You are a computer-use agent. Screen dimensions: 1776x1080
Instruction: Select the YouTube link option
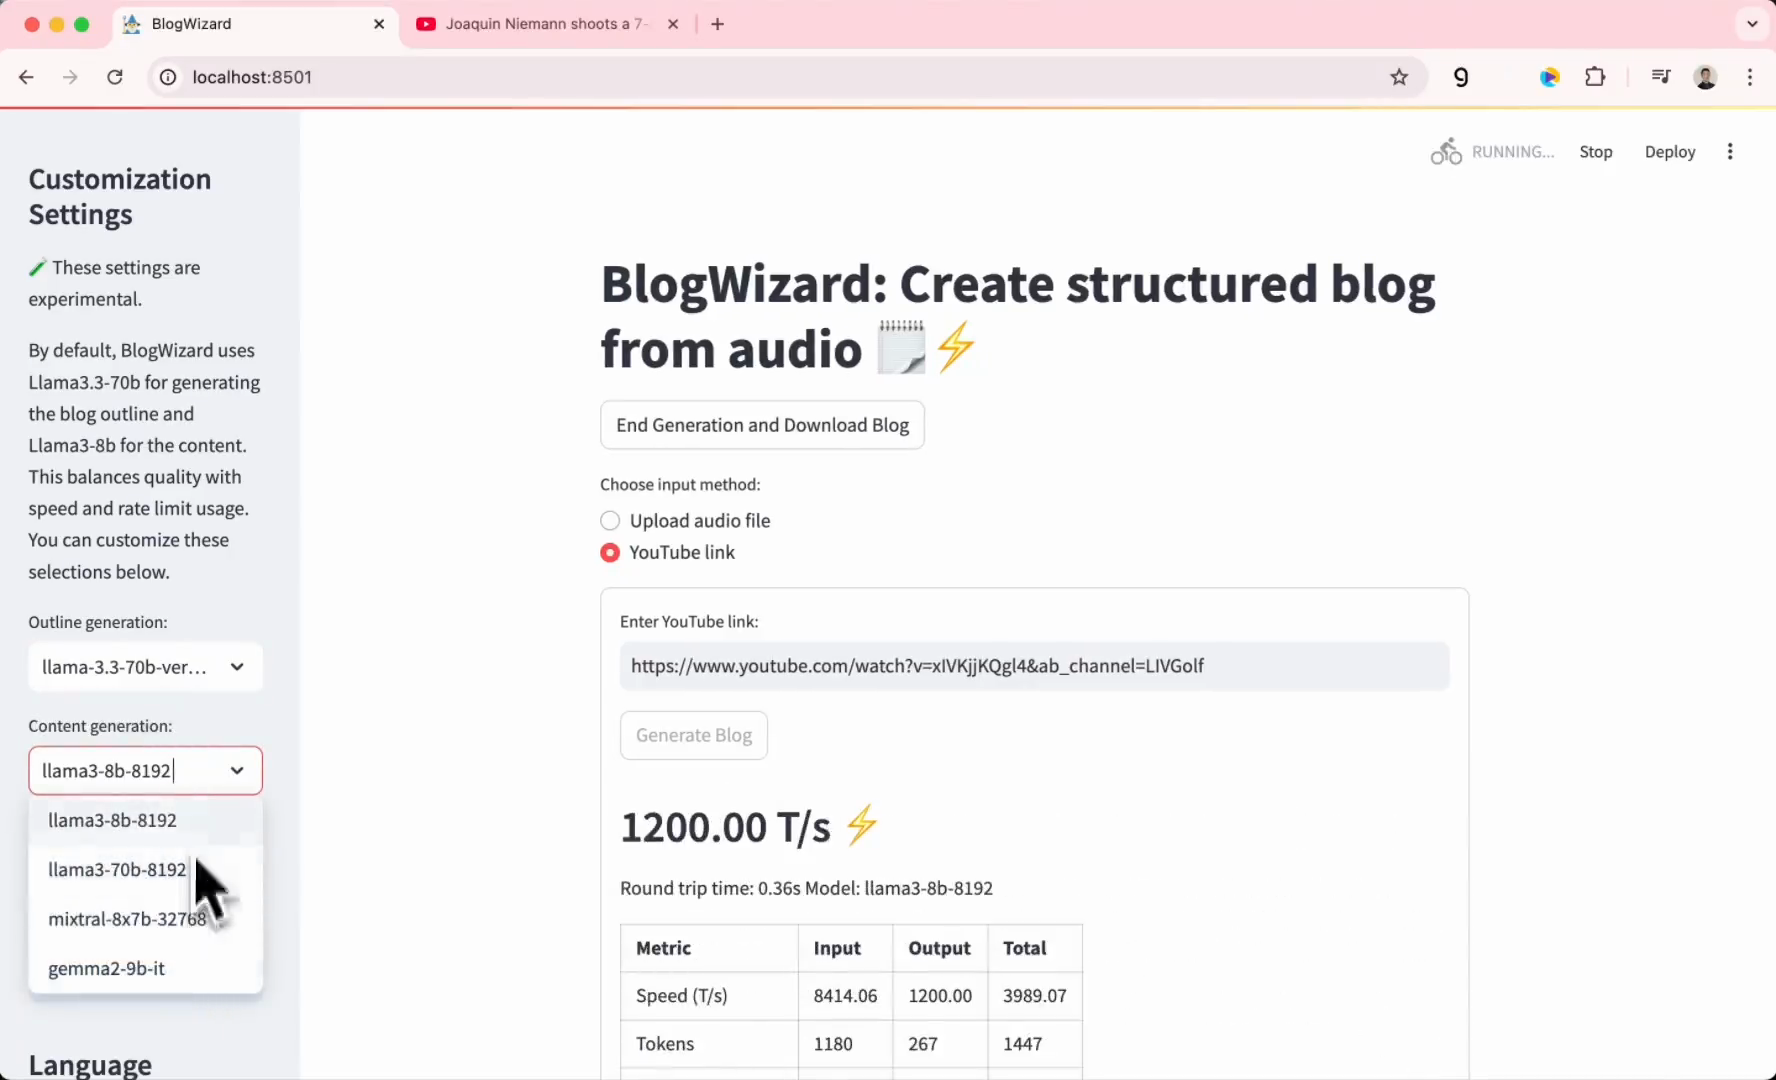tap(667, 553)
